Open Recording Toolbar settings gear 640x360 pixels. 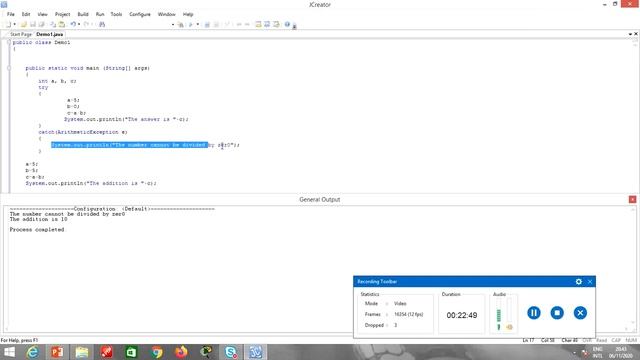[x=578, y=282]
